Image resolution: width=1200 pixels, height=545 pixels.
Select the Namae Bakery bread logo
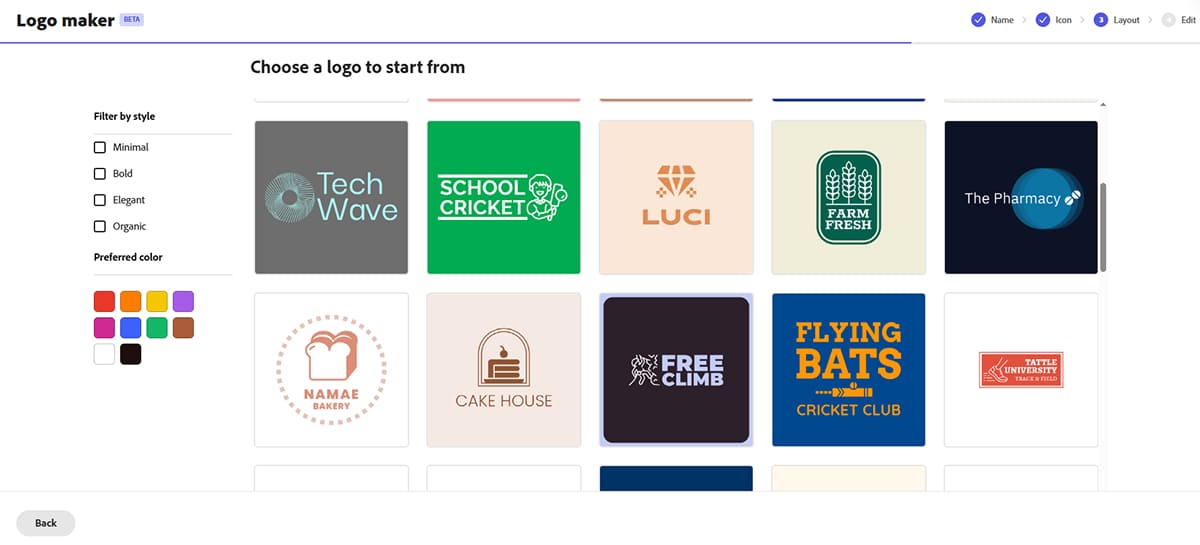tap(331, 370)
